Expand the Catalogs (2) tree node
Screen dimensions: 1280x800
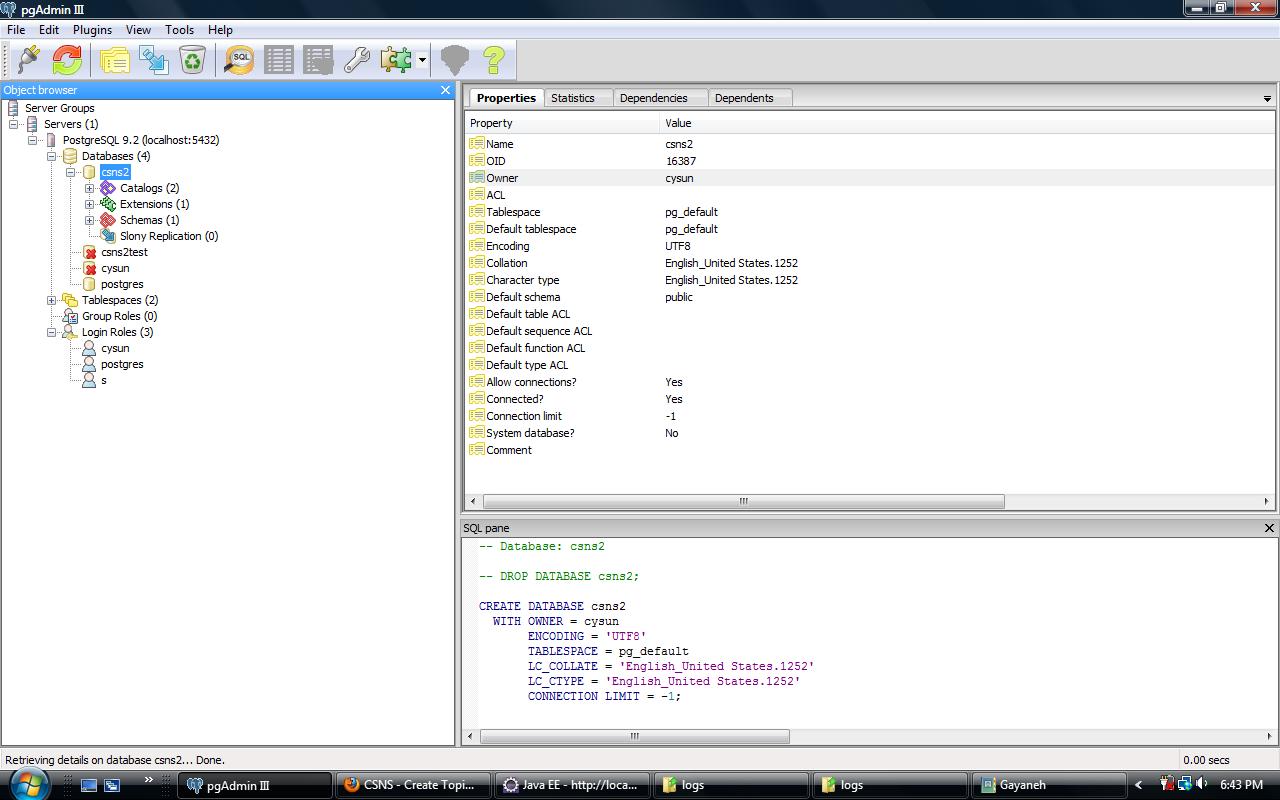90,188
